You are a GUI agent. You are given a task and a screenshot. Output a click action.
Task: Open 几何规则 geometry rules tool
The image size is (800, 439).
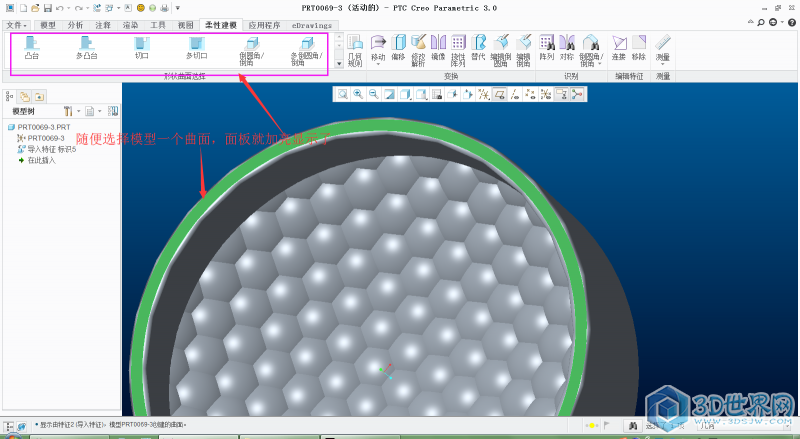coord(355,51)
